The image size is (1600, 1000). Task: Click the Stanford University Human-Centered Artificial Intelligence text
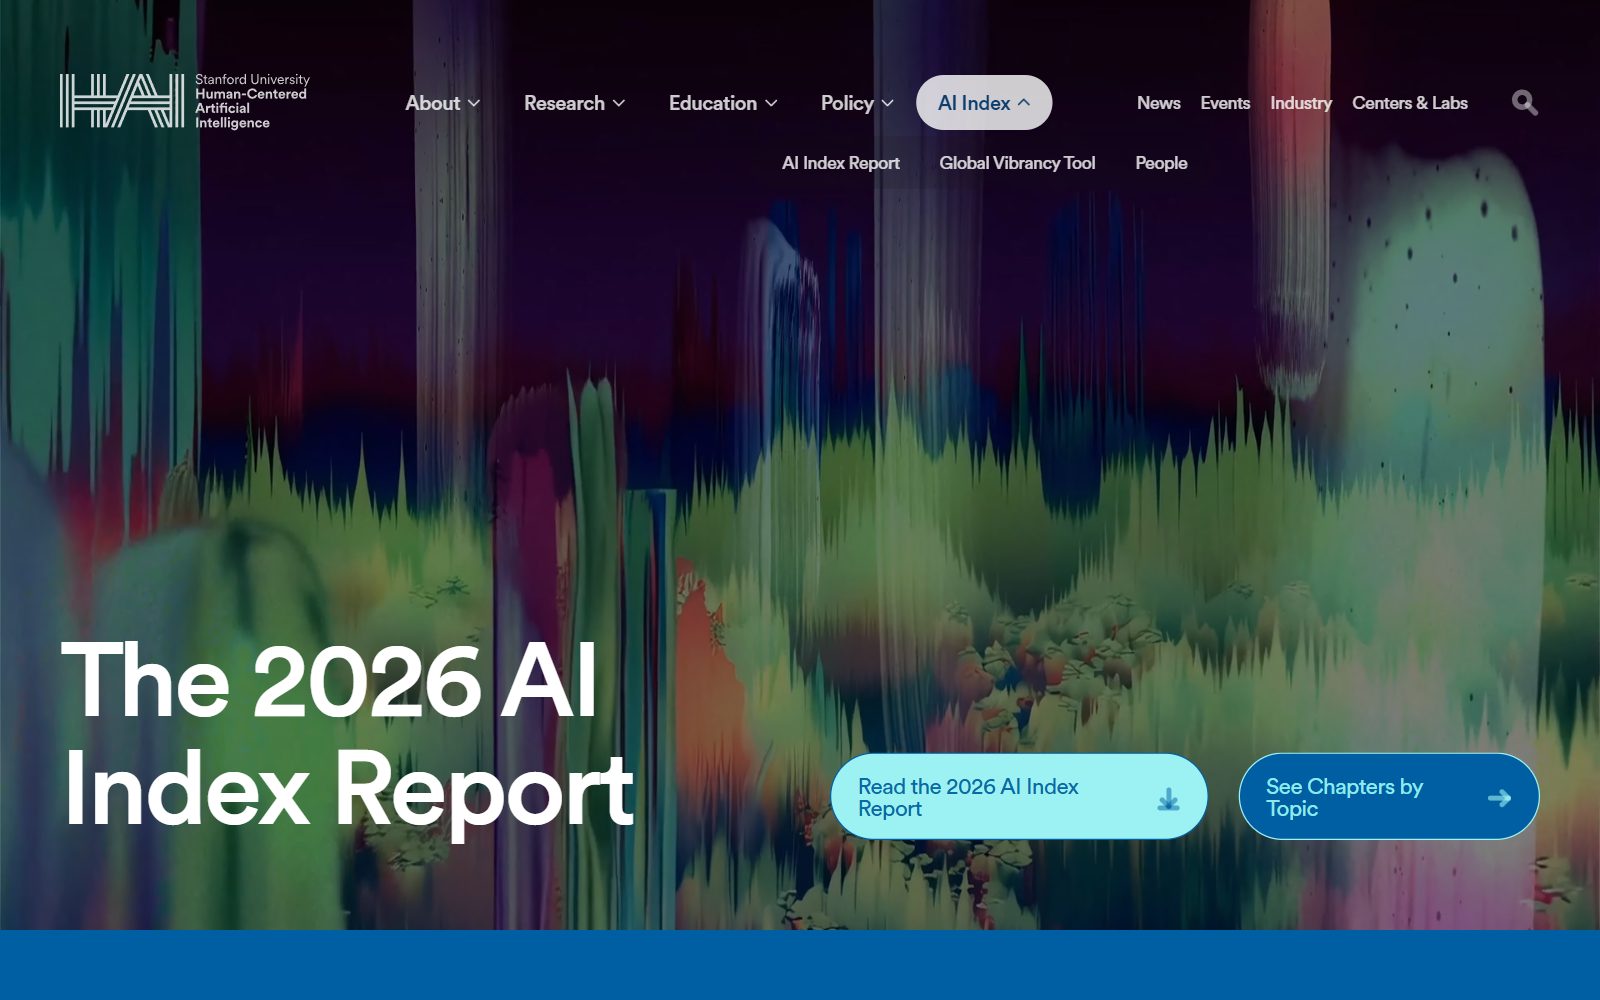[x=252, y=101]
